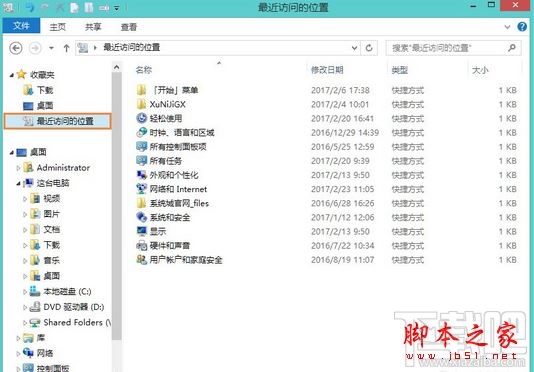Click the Back navigation arrow
This screenshot has height=372, width=534.
tap(16, 48)
